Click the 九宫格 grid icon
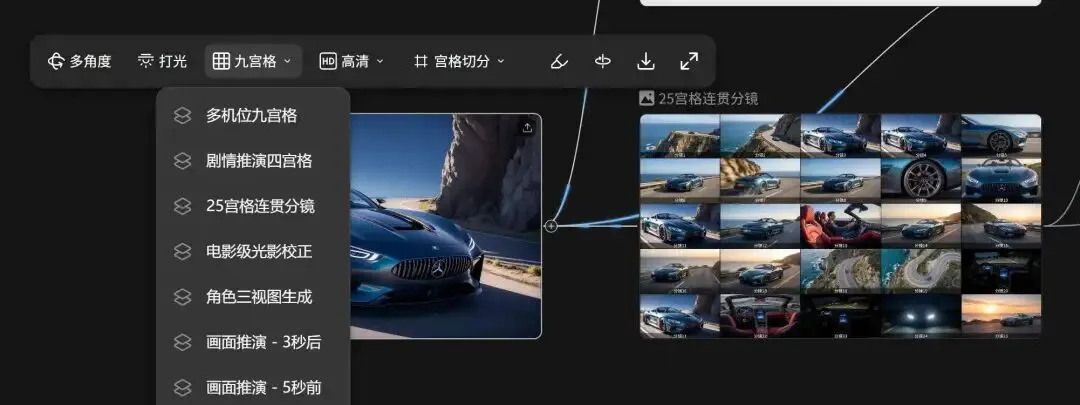 point(220,61)
